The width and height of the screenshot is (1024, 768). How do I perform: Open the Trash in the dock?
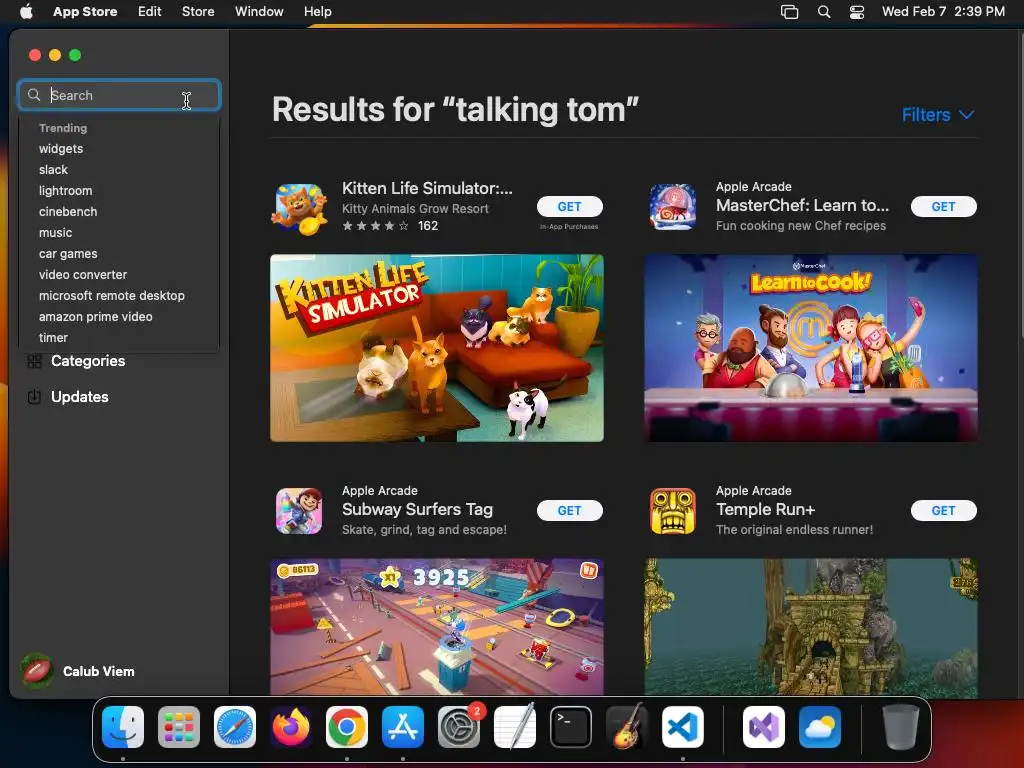901,727
